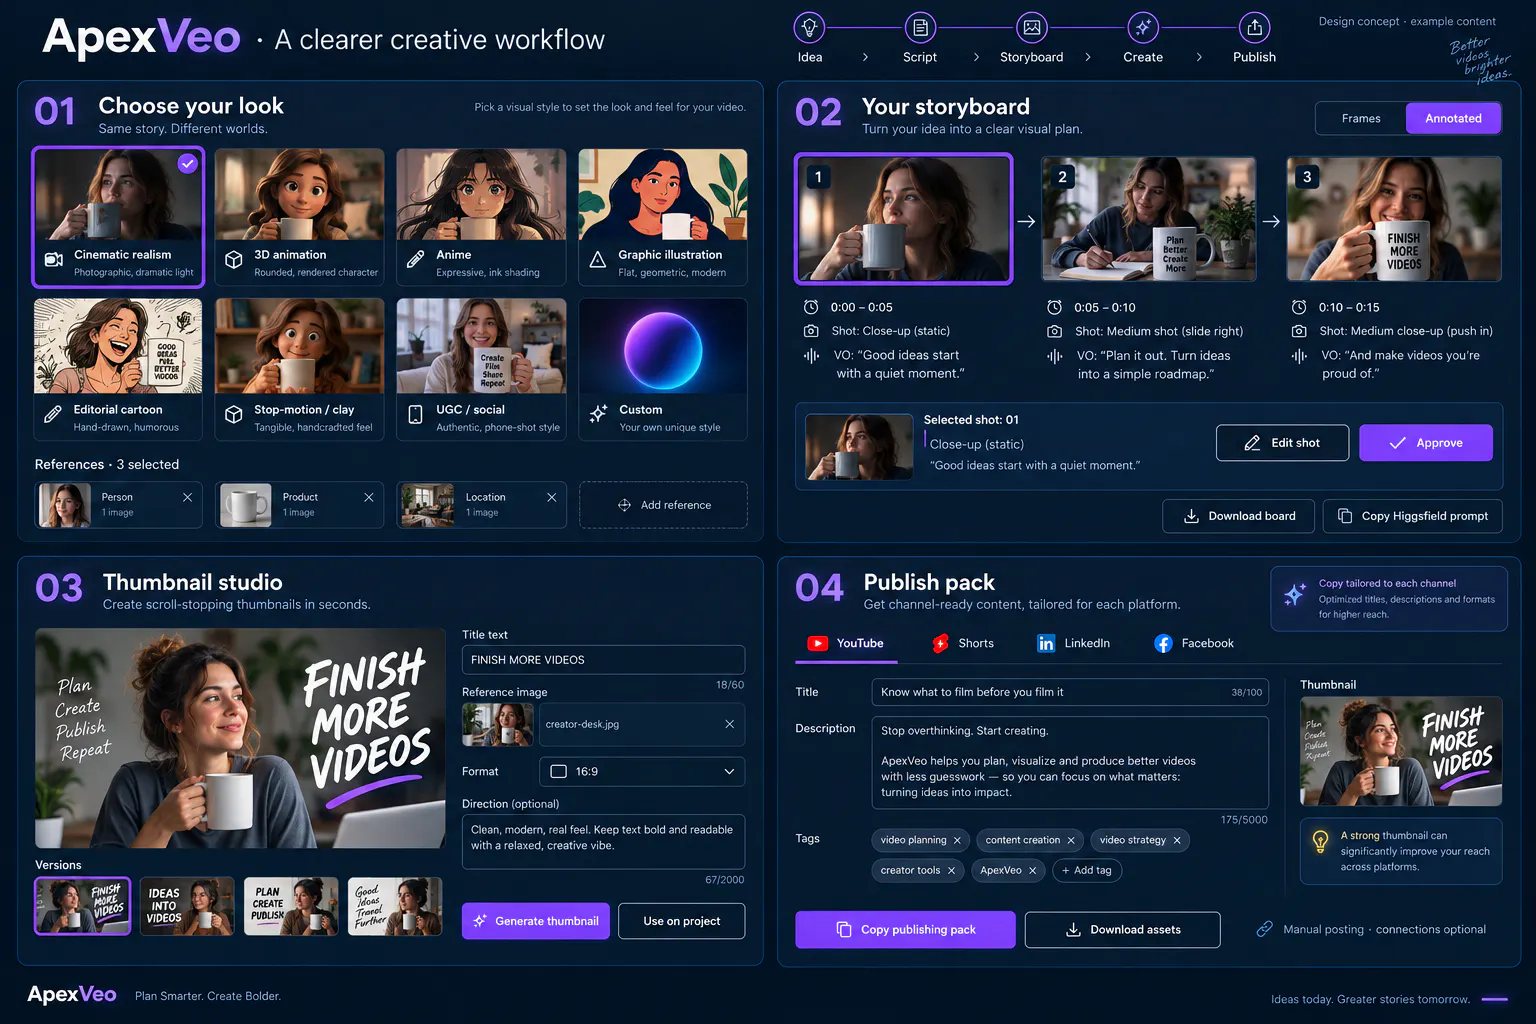Clear the creator-desk.jpg reference image
Viewport: 1536px width, 1024px height.
729,724
